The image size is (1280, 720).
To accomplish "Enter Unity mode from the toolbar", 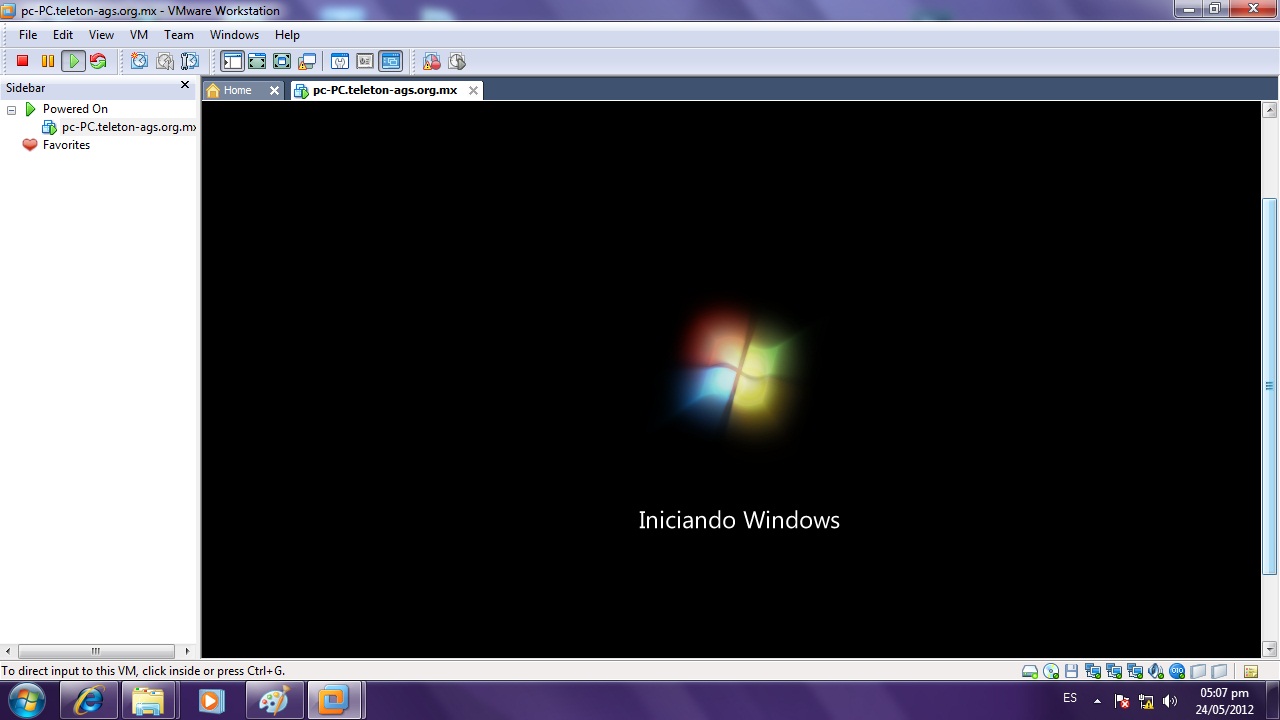I will 307,61.
